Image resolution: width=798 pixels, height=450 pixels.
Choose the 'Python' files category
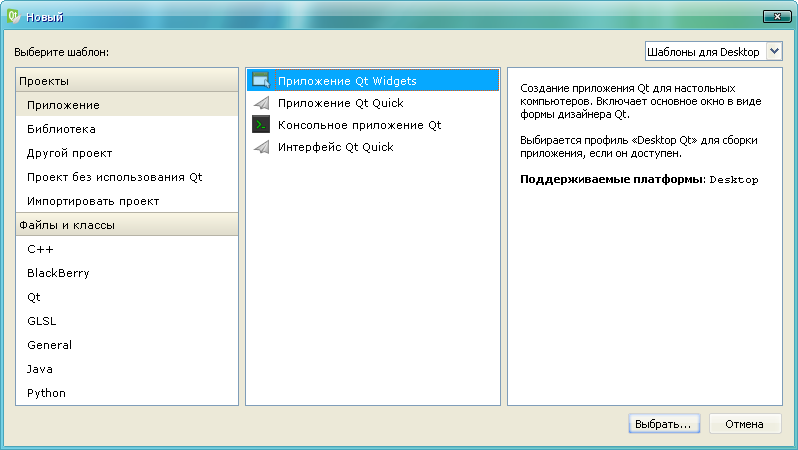point(127,392)
